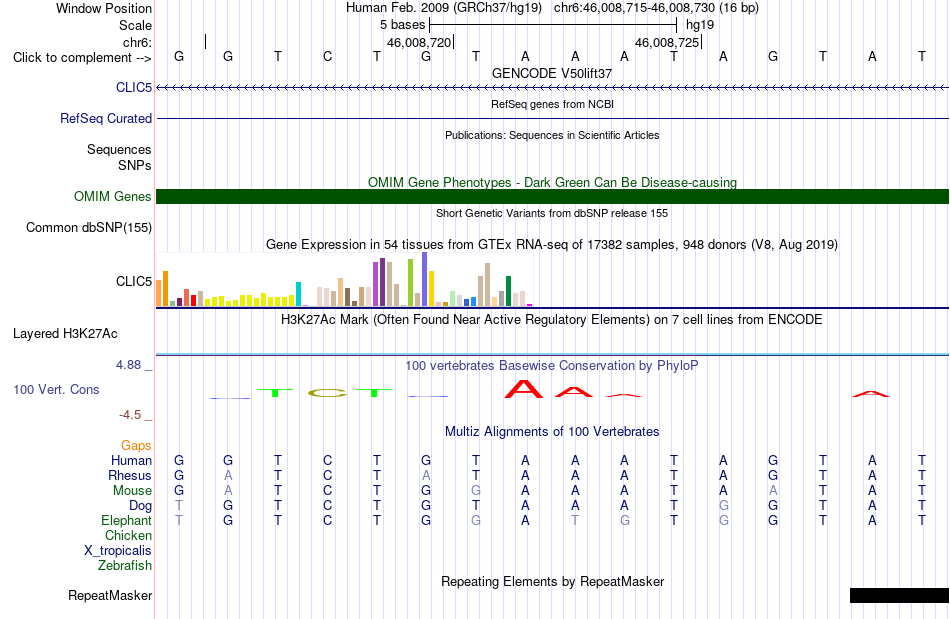
Task: Click the dark green bar in the GTEx chart
Action: (x=508, y=291)
